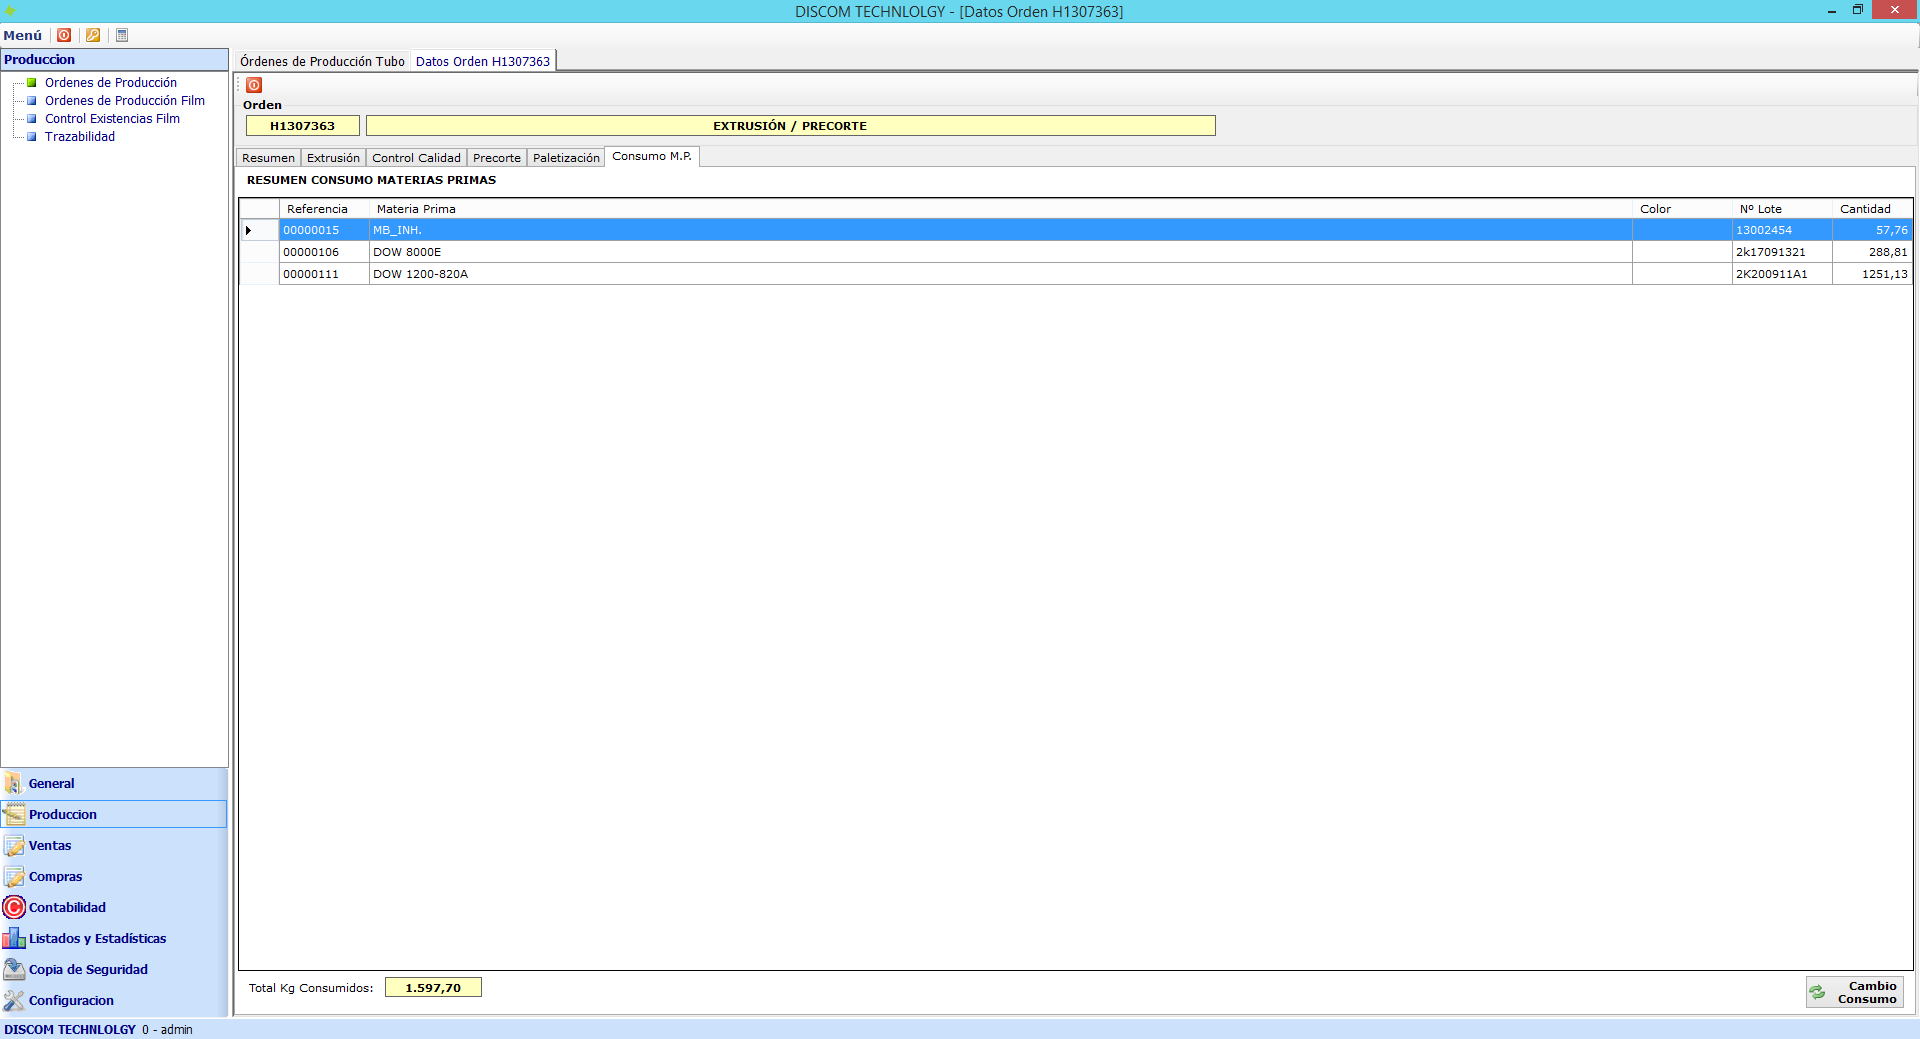Open Control Existencias Film in tree

point(112,119)
